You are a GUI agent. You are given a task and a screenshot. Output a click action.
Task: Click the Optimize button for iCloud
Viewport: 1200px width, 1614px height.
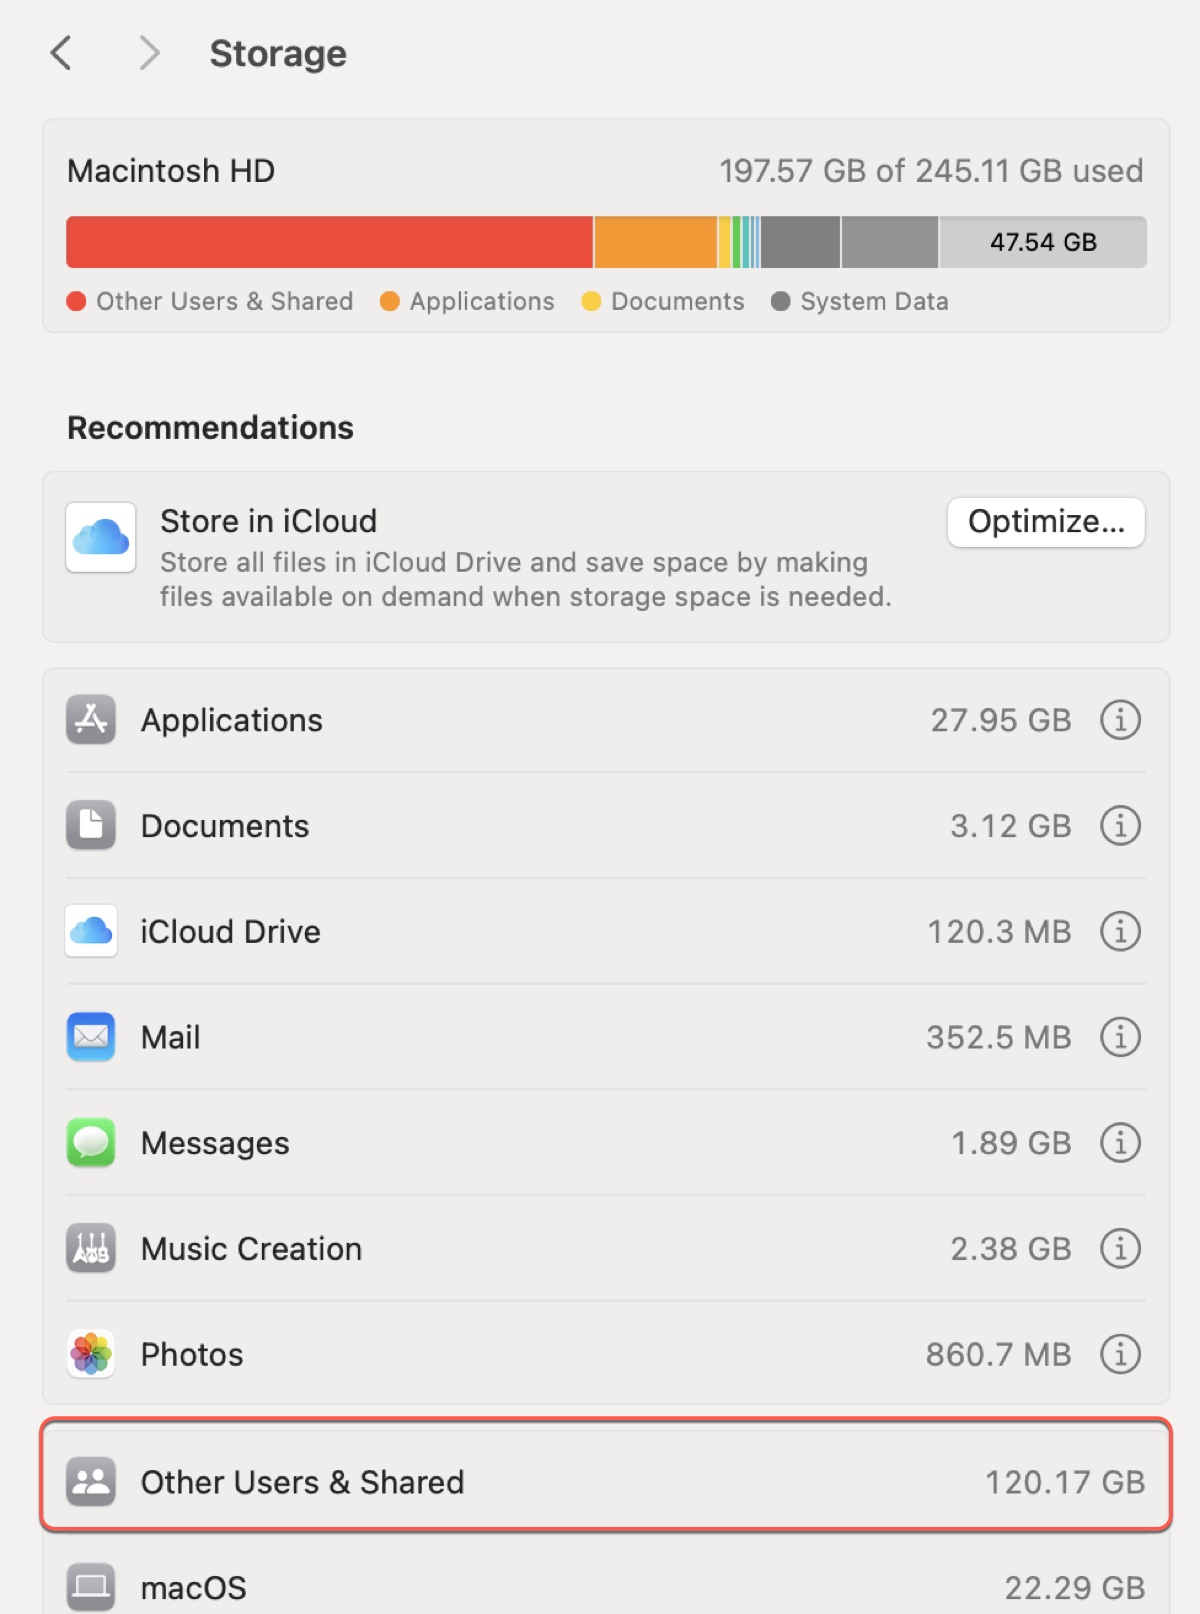tap(1046, 522)
